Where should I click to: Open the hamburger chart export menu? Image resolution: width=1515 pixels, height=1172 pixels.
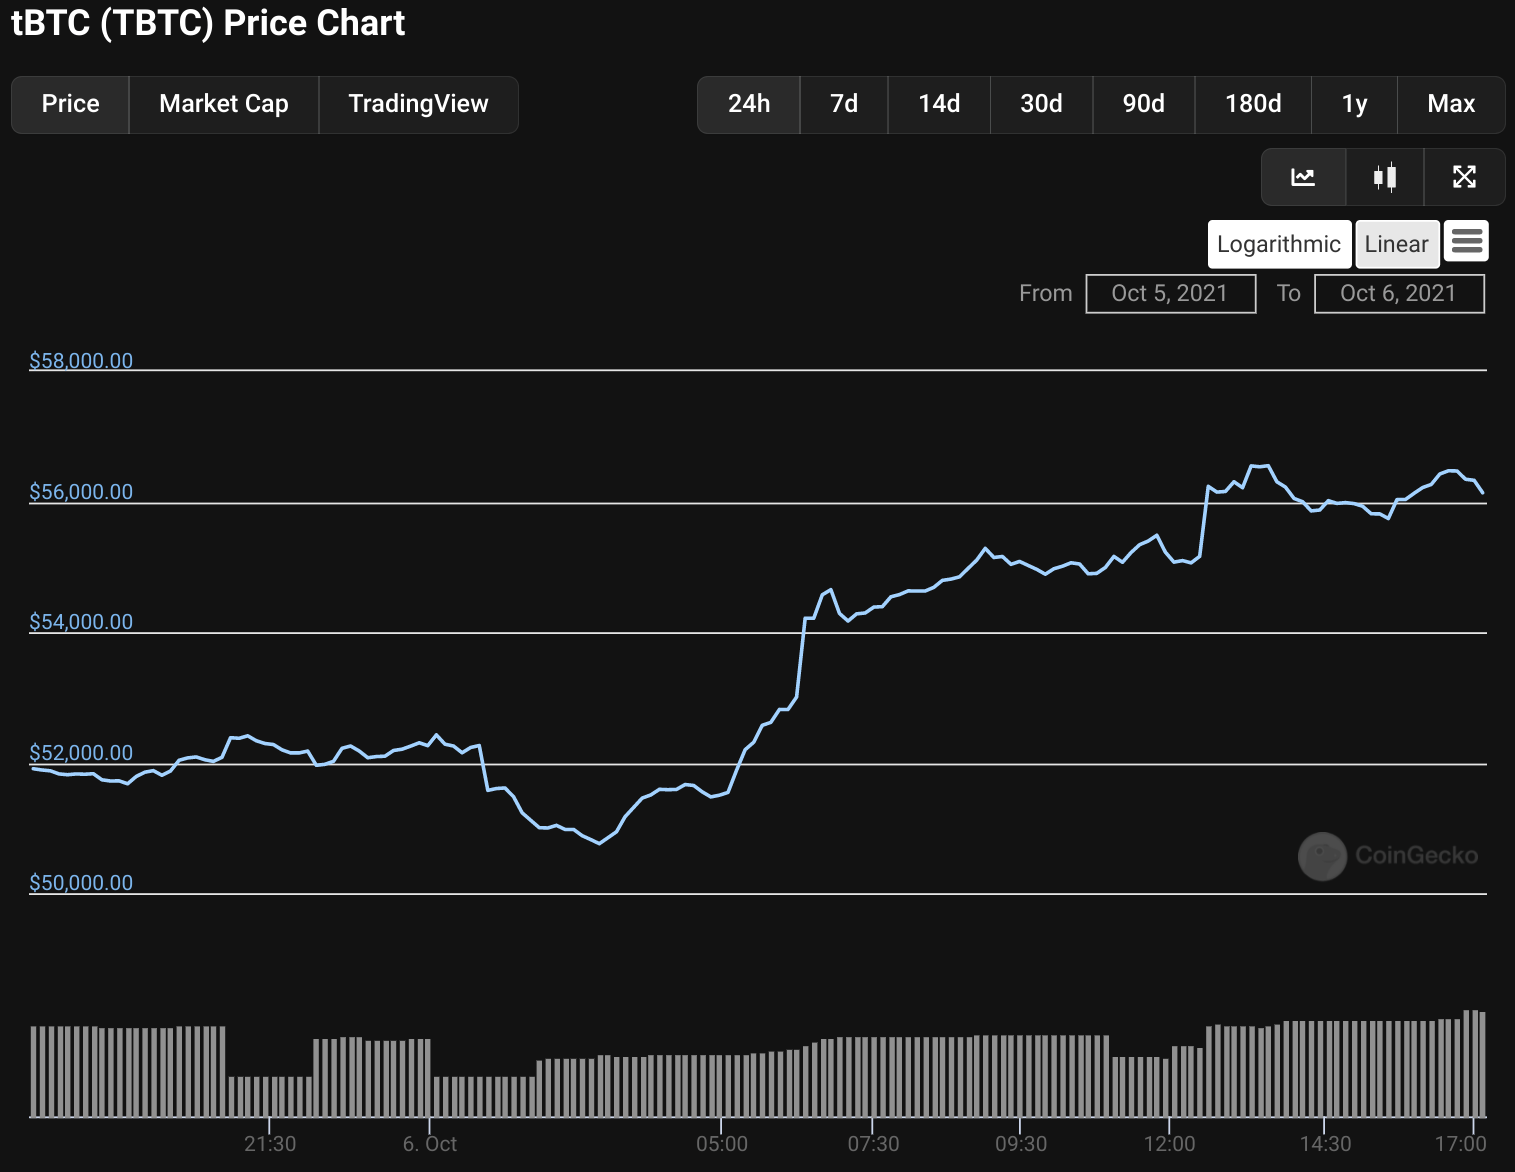point(1466,242)
